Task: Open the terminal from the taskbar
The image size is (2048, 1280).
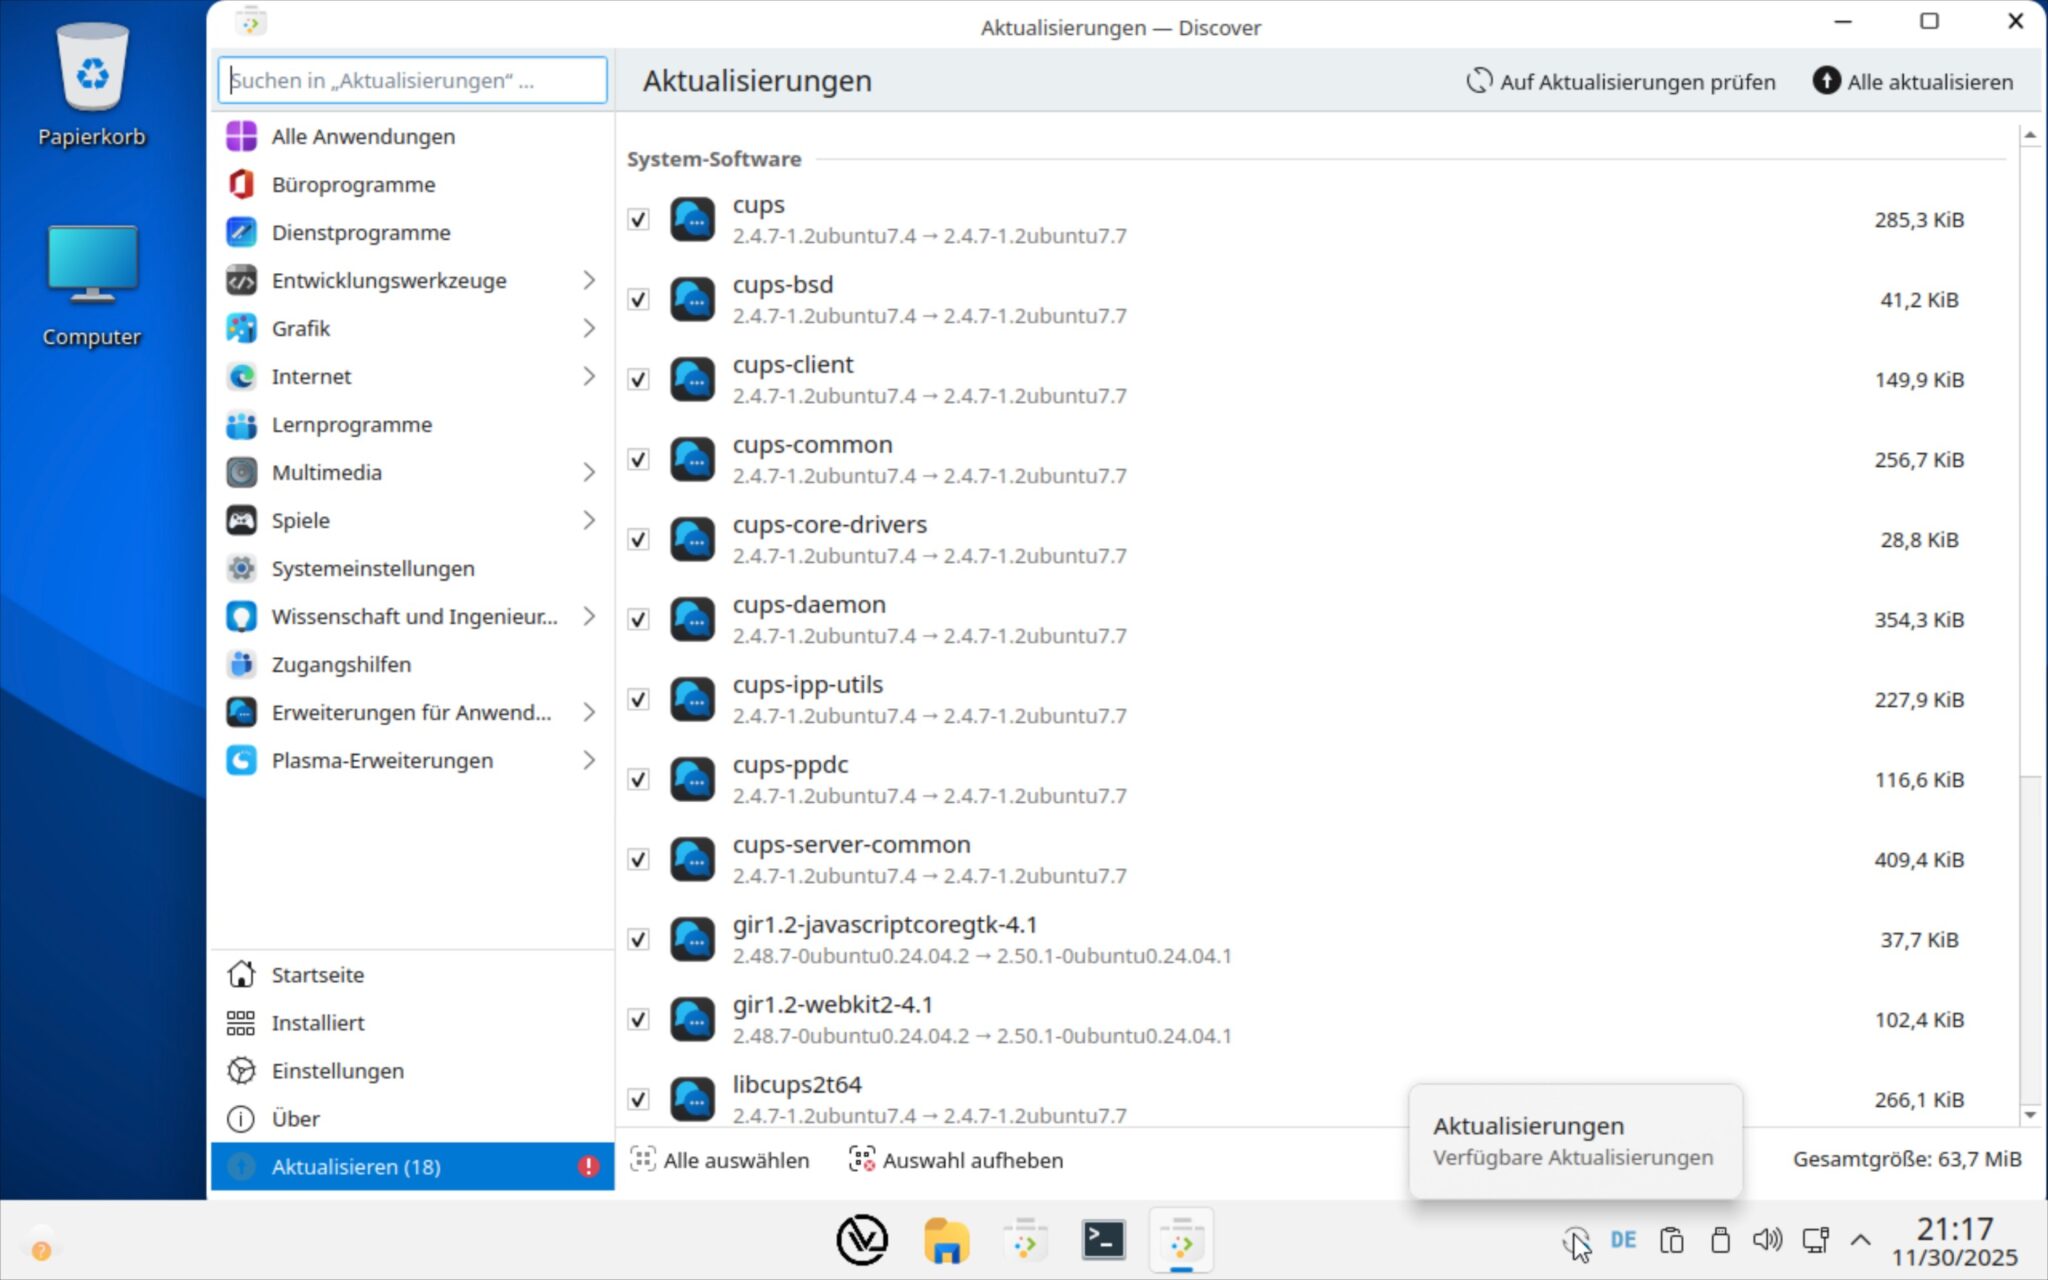Action: (1103, 1240)
